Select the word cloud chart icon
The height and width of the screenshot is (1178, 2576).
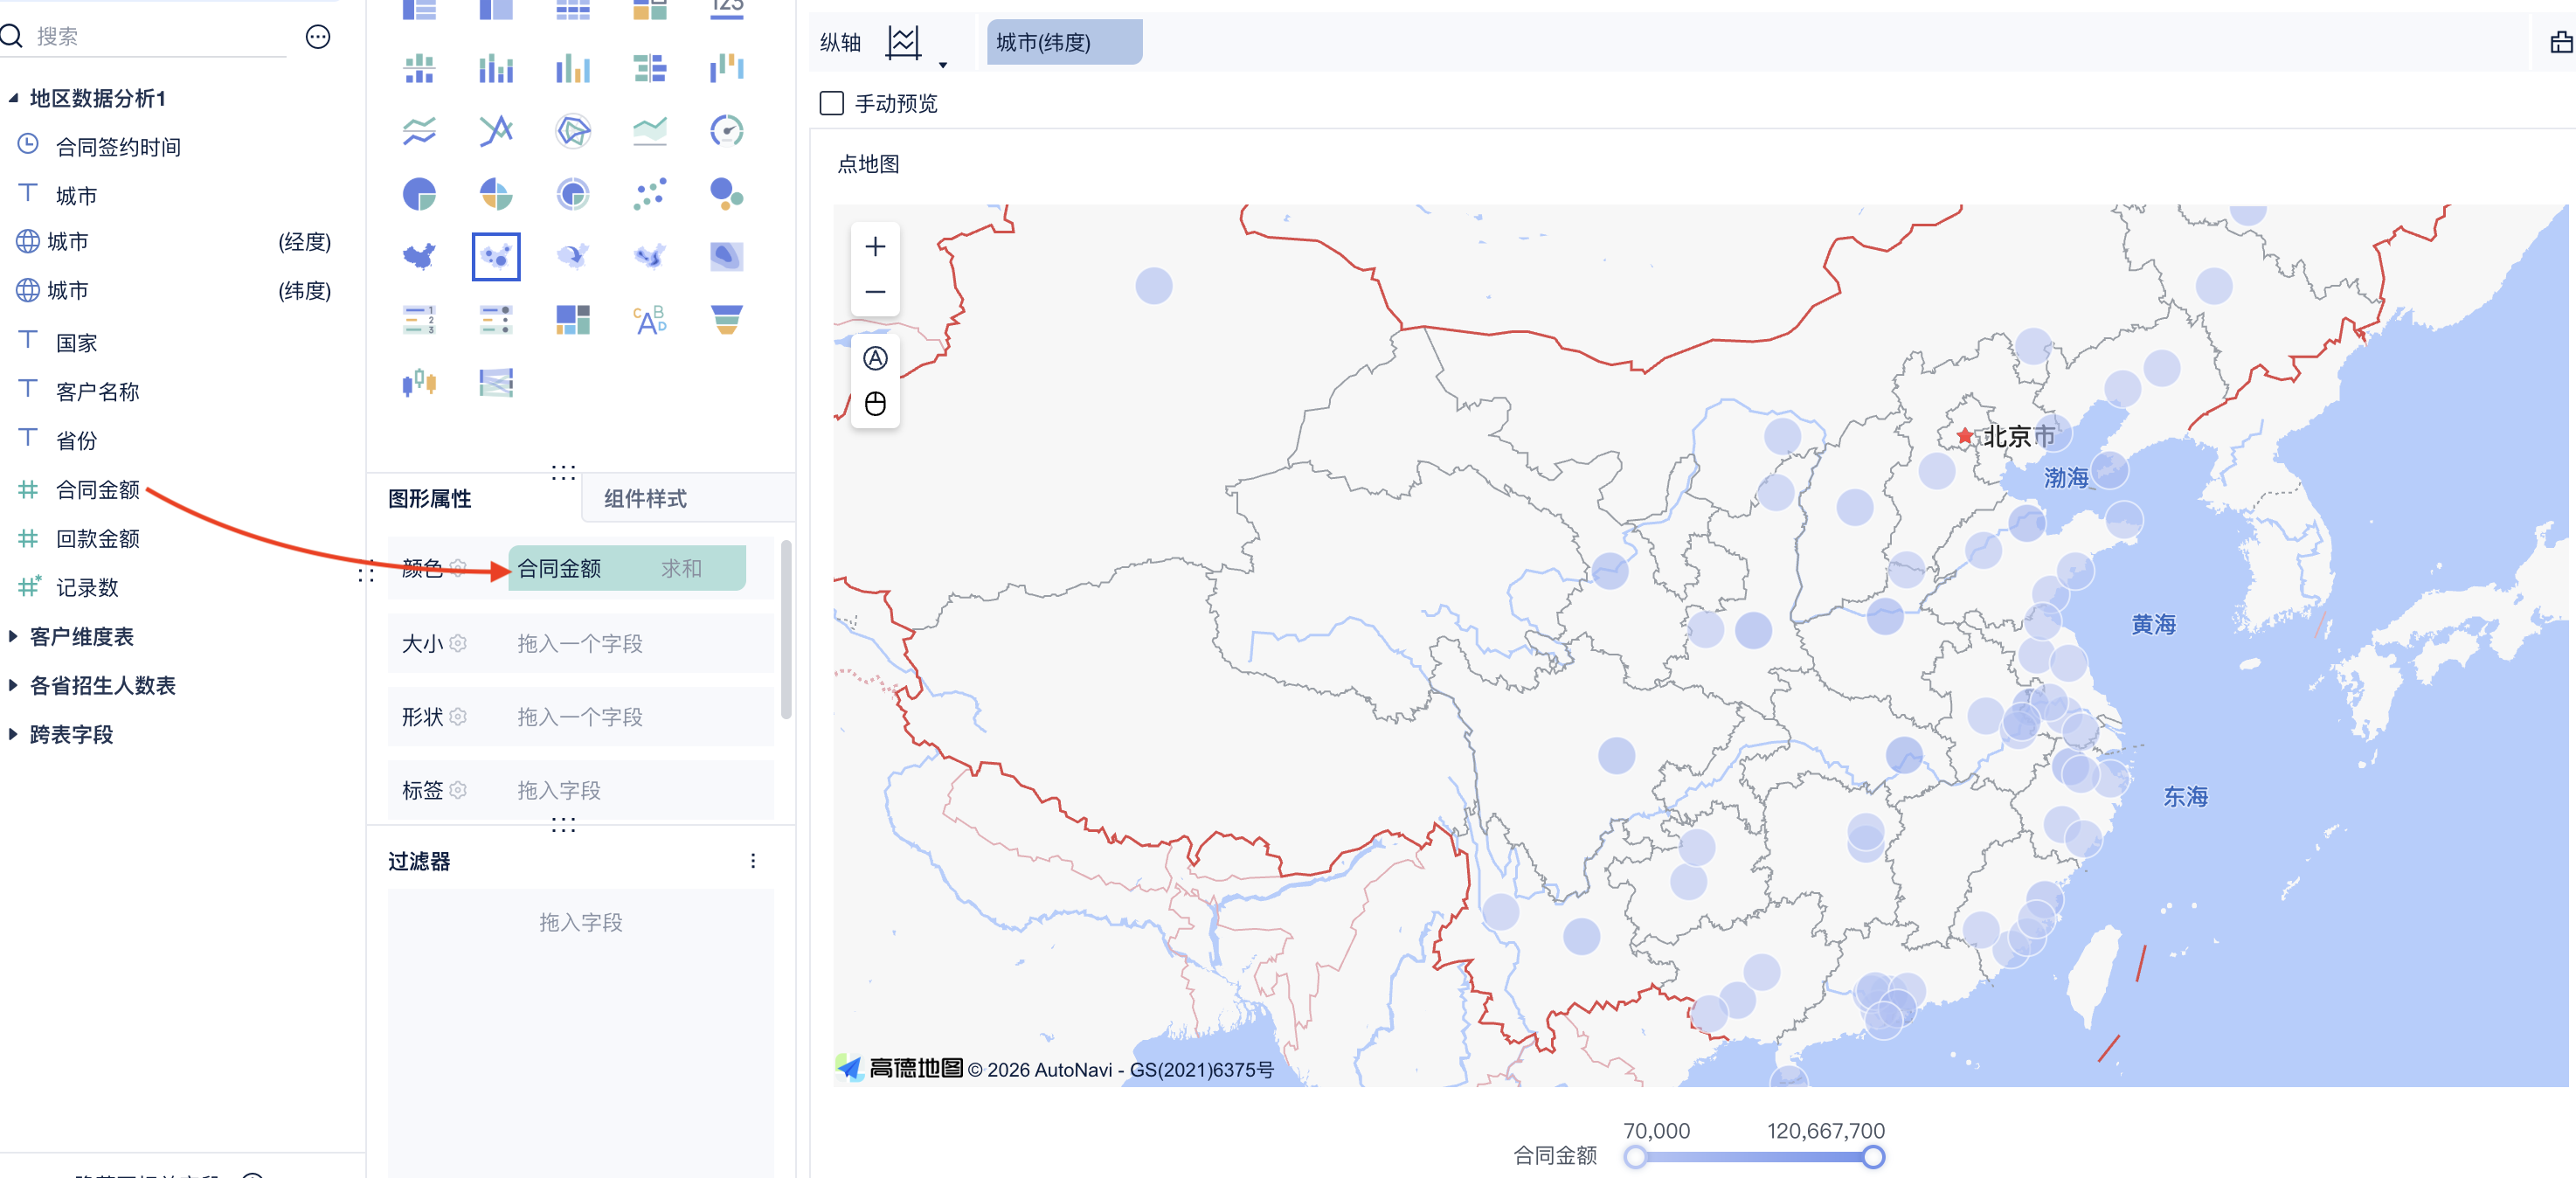(649, 320)
